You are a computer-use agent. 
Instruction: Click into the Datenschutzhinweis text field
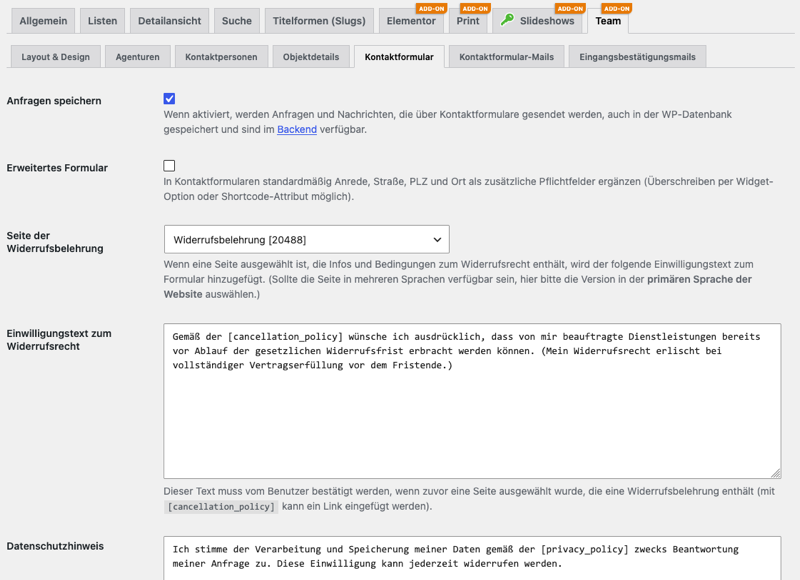pos(472,558)
